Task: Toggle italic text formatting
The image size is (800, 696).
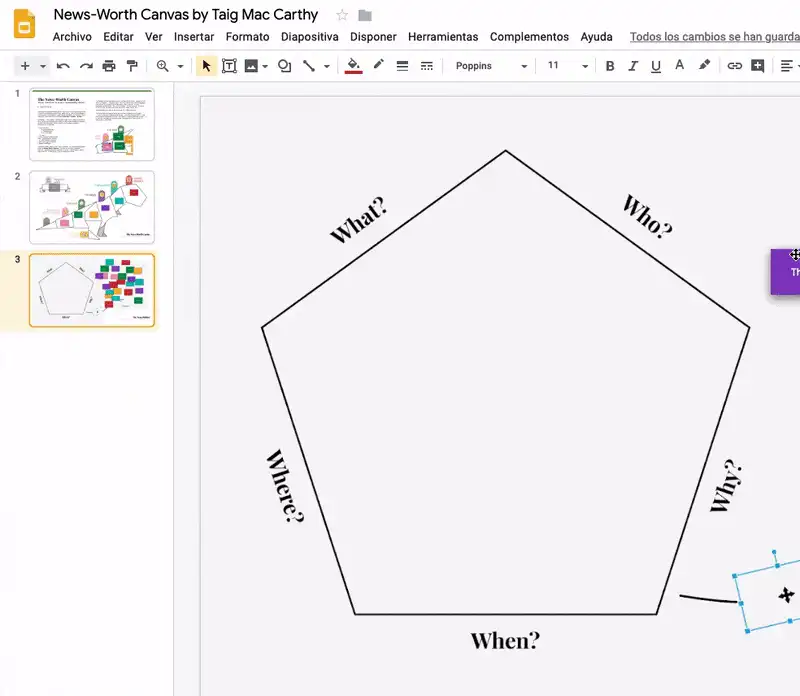Action: [633, 66]
